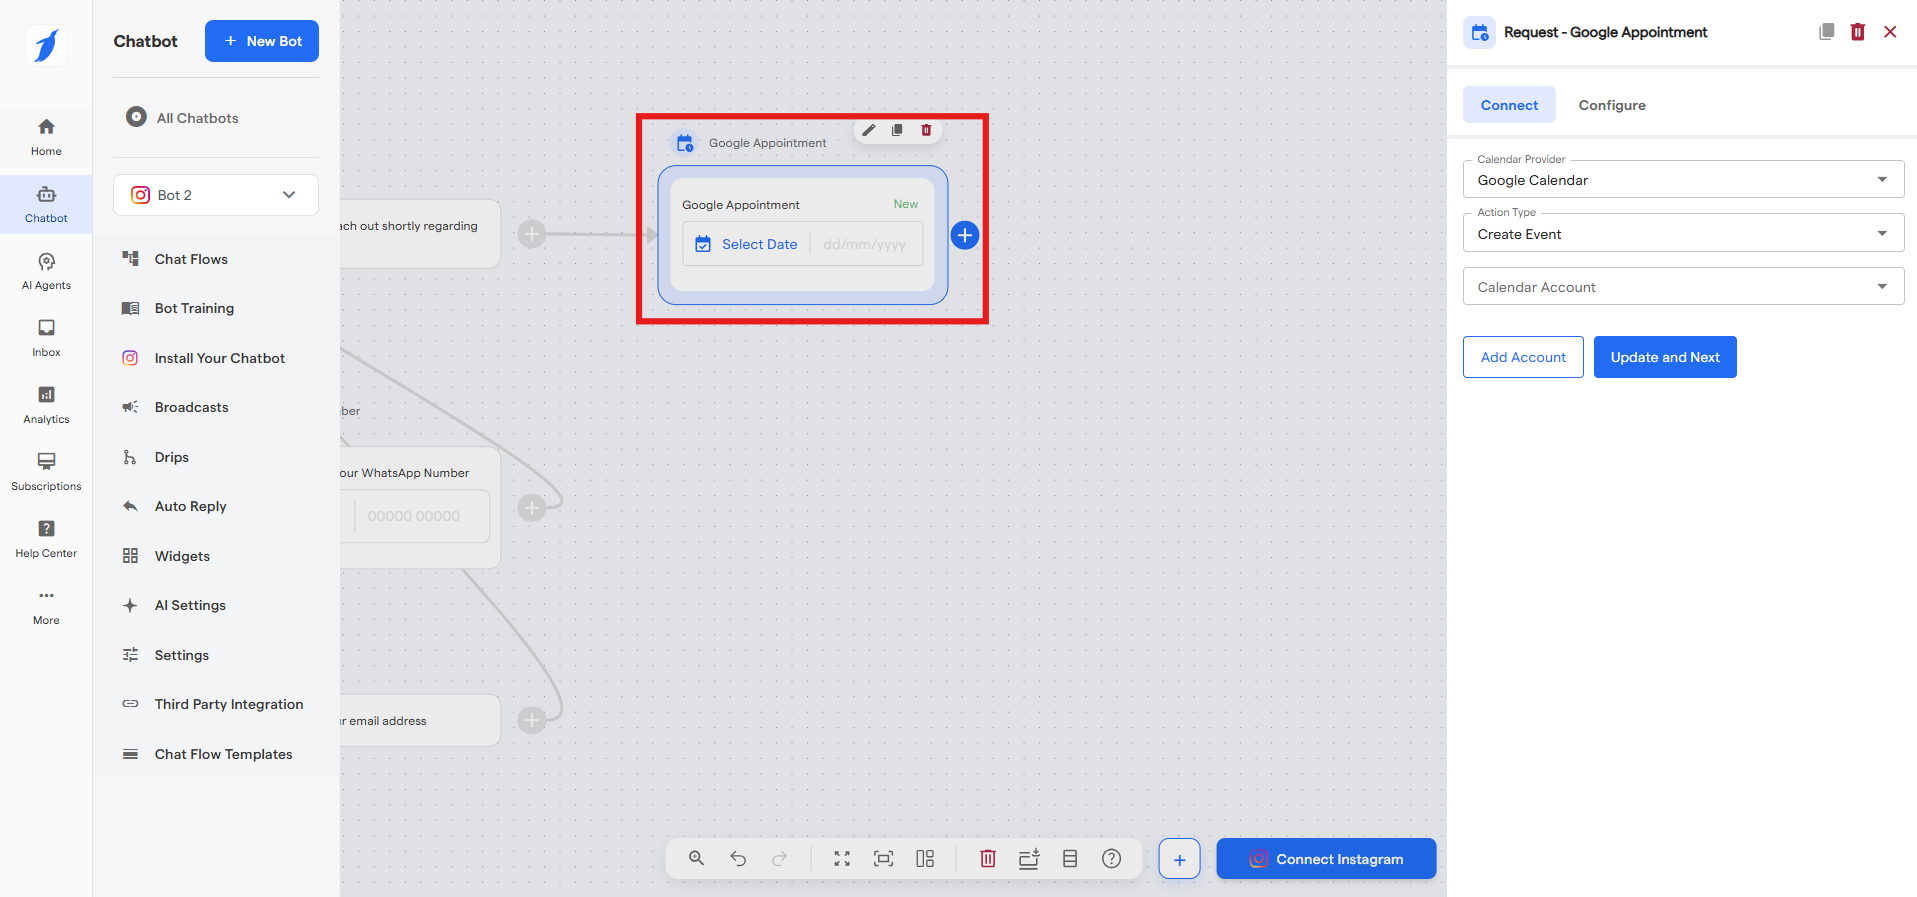The height and width of the screenshot is (897, 1917).
Task: Undo the last canvas action
Action: coord(738,858)
